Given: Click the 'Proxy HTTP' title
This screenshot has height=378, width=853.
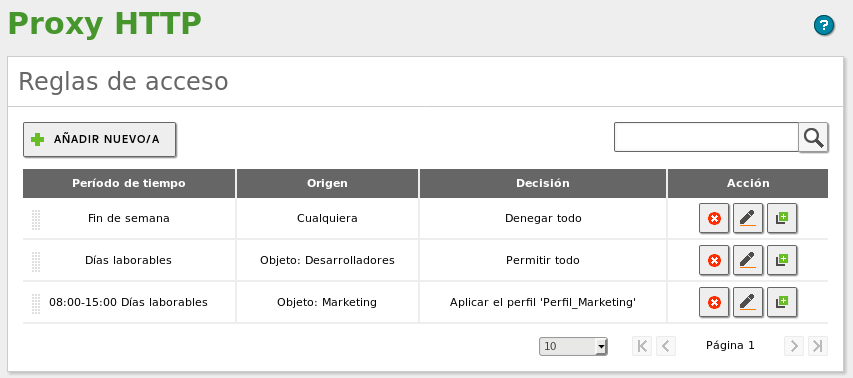Looking at the screenshot, I should pos(104,24).
